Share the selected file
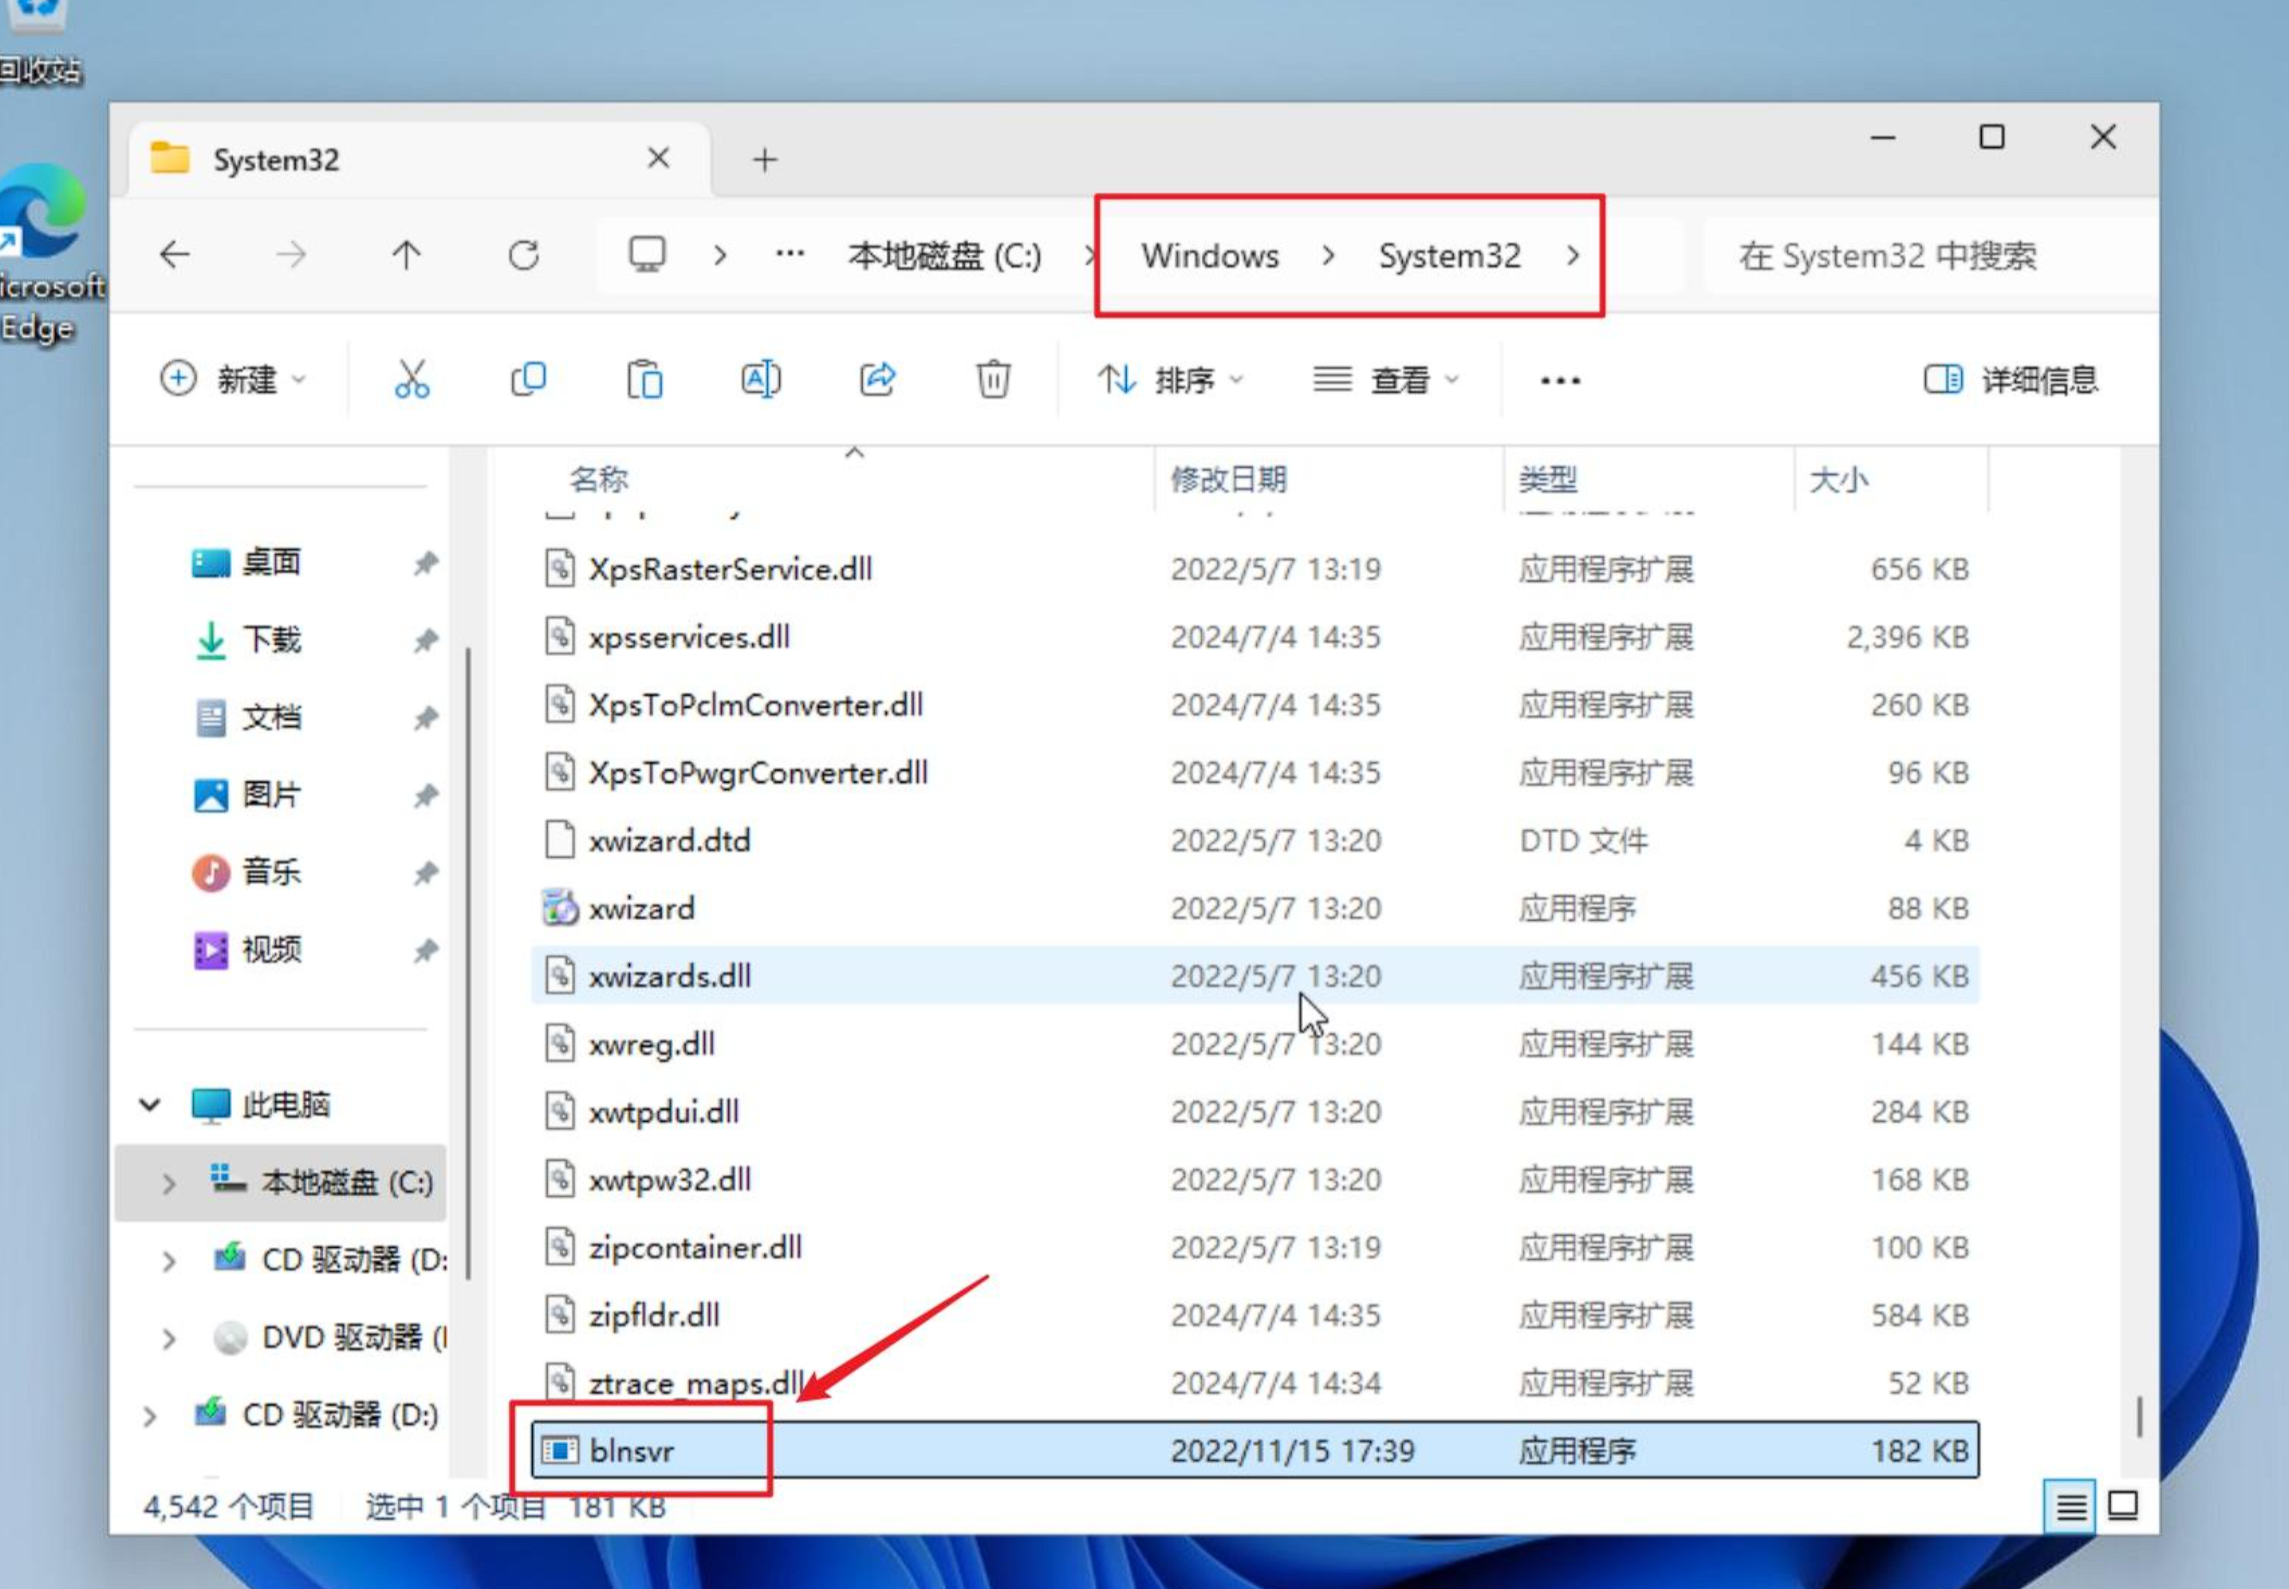Screen dimensions: 2289x1589 (x=877, y=380)
